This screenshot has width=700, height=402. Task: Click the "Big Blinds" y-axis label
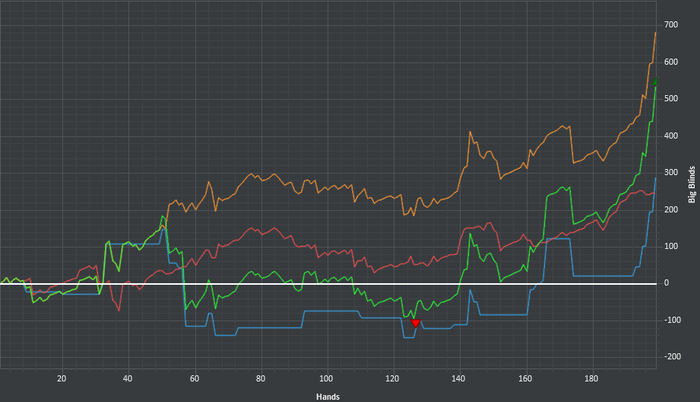[692, 184]
